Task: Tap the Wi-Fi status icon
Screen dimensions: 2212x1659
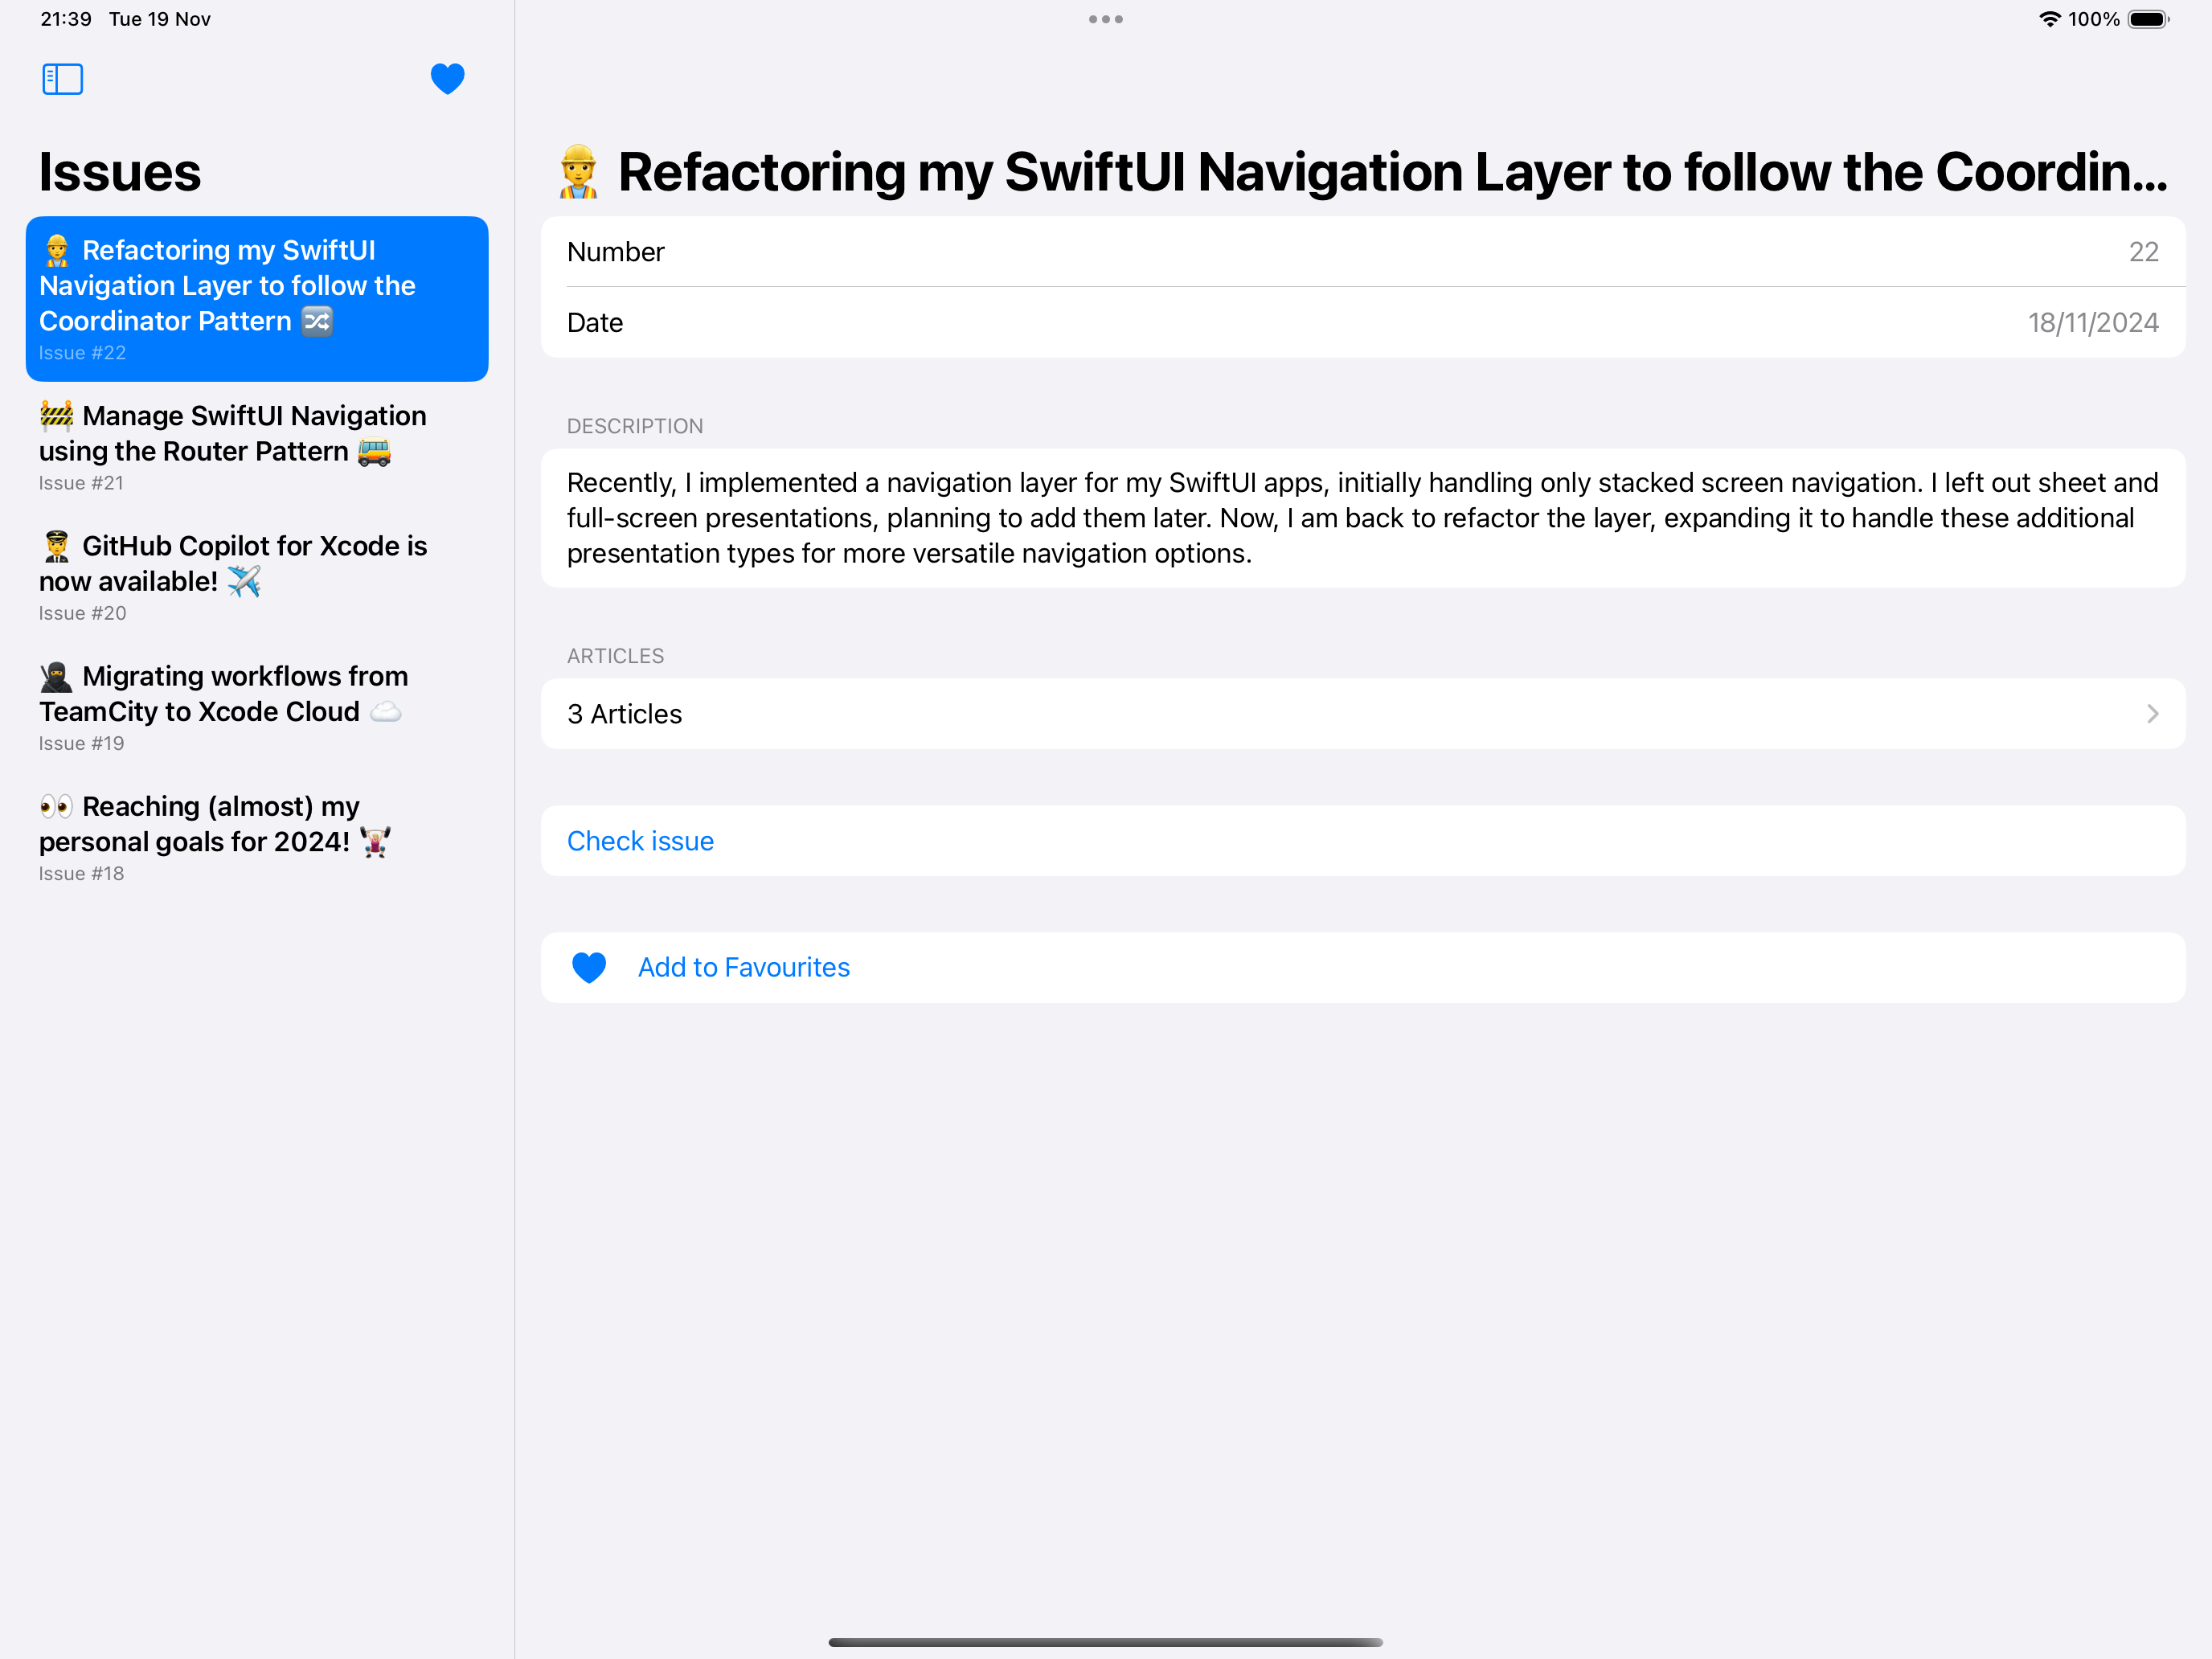Action: pyautogui.click(x=2049, y=19)
